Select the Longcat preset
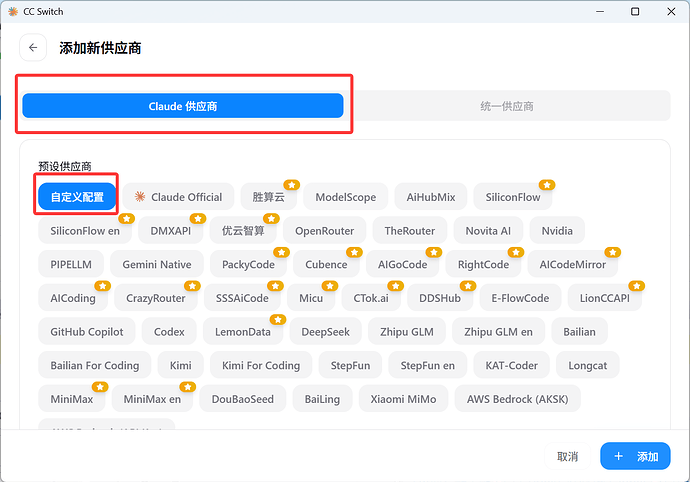Viewport: 690px width, 482px height. (x=587, y=365)
